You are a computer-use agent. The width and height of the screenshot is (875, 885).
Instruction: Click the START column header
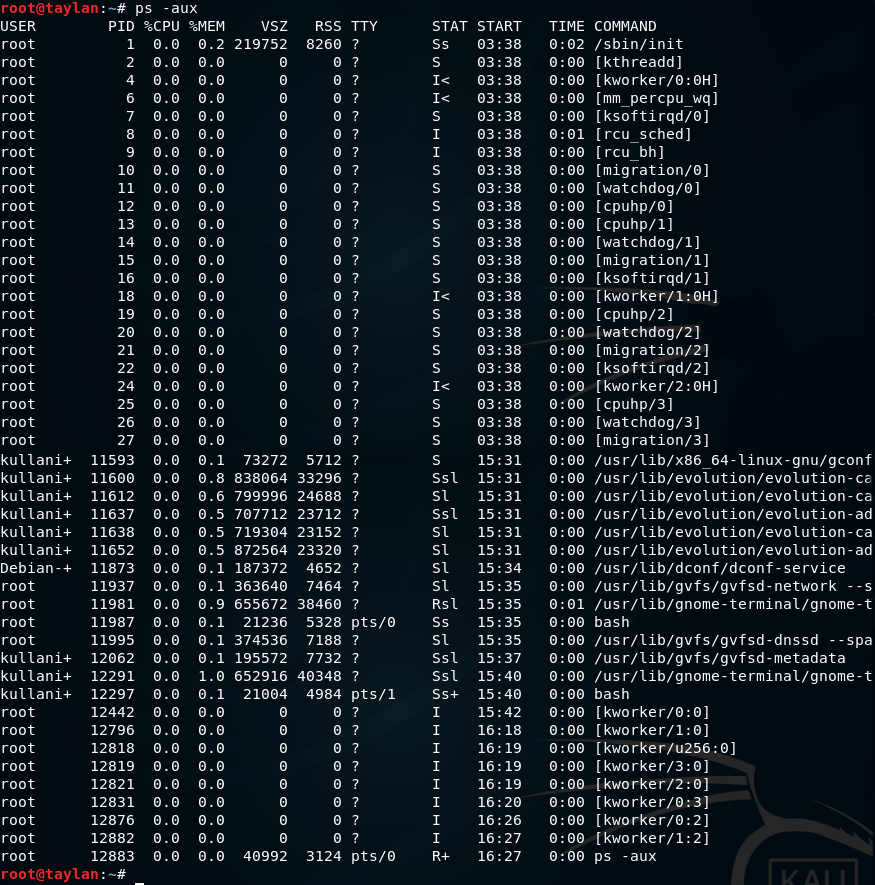pyautogui.click(x=499, y=27)
